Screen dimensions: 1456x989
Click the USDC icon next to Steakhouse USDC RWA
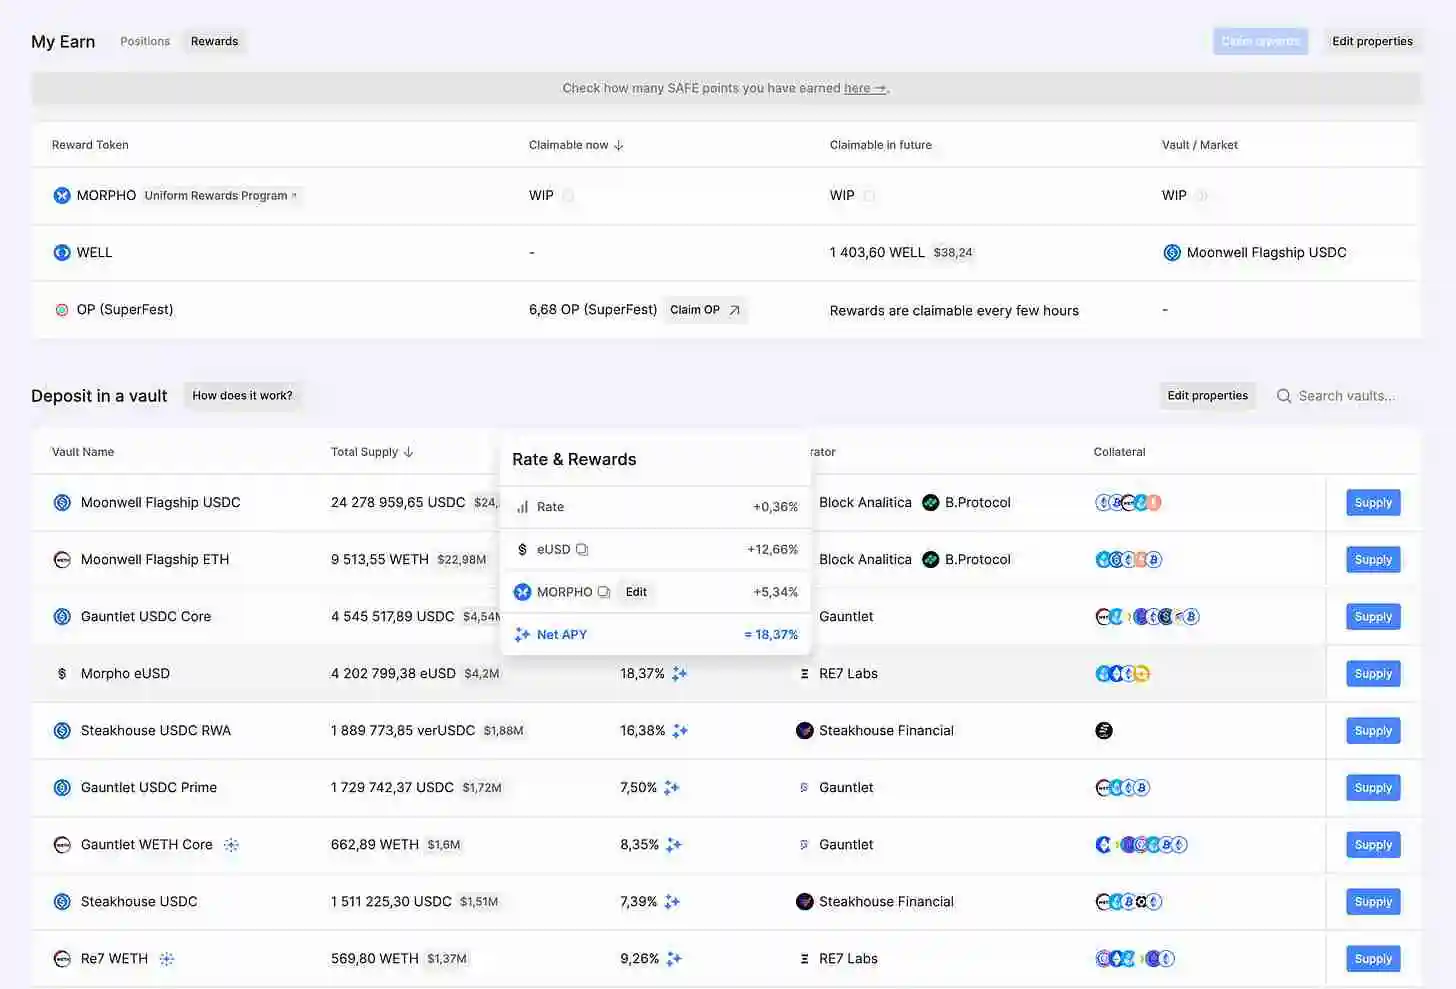[x=62, y=730]
